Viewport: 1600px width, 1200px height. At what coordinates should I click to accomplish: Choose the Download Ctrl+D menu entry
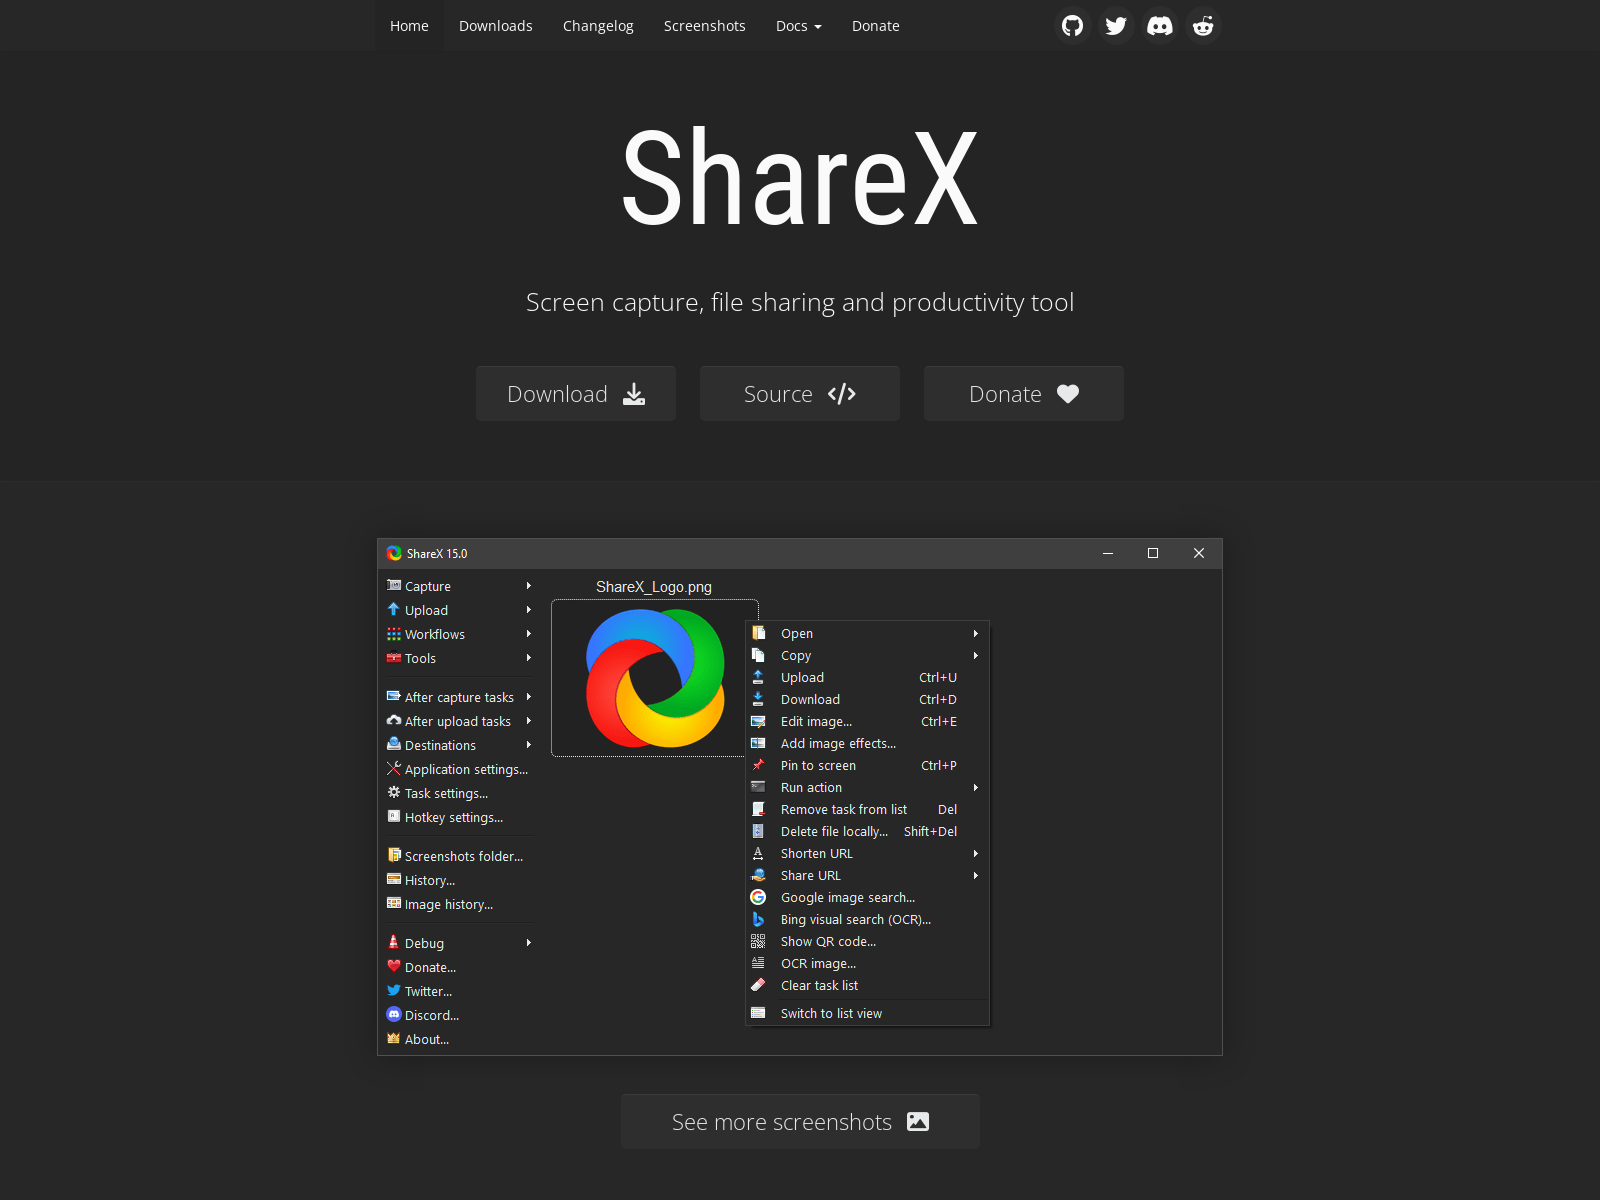point(867,700)
